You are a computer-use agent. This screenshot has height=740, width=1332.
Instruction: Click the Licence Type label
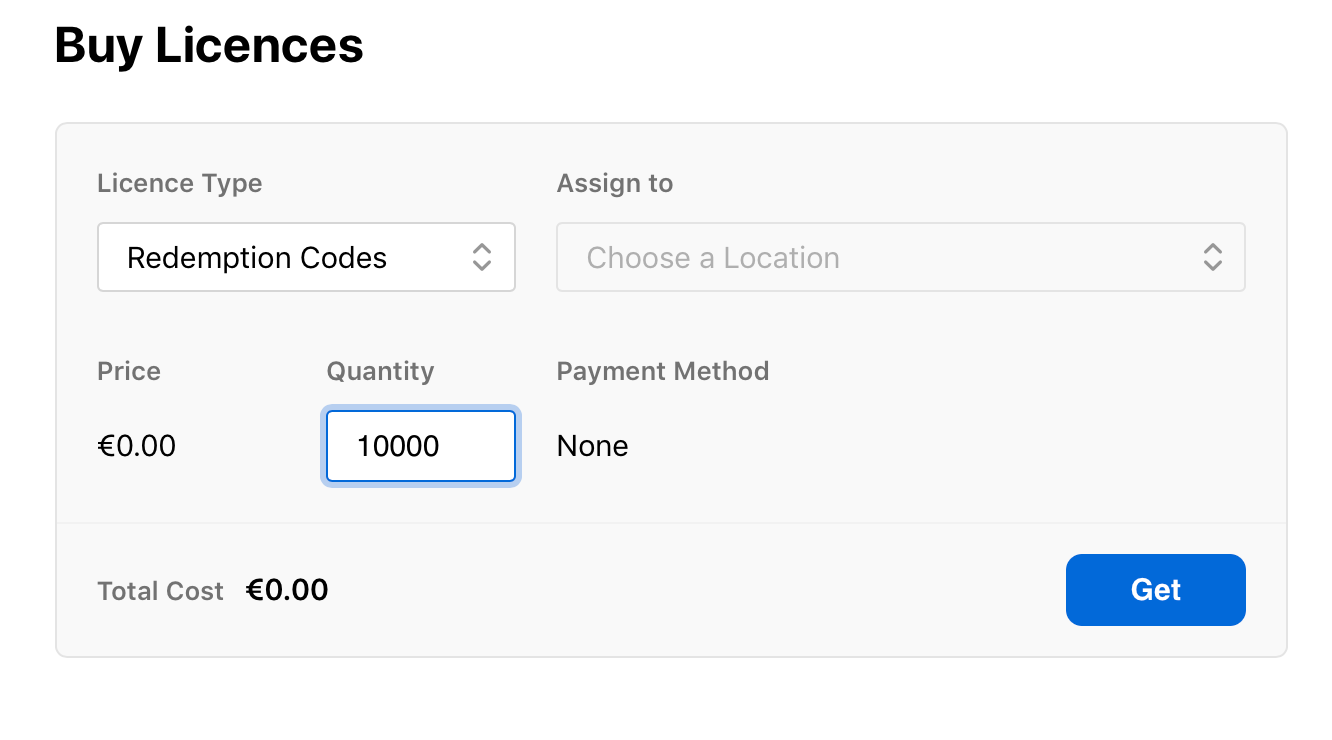179,184
